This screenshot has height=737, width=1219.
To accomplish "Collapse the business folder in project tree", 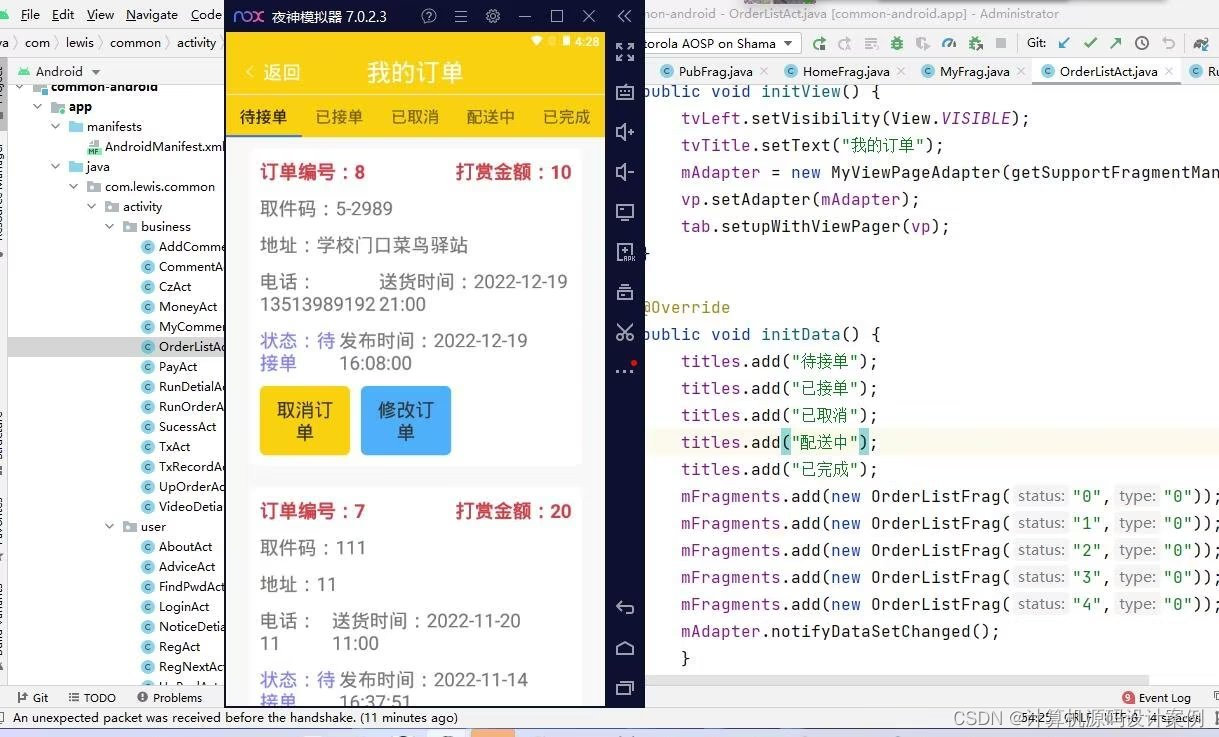I will coord(110,227).
